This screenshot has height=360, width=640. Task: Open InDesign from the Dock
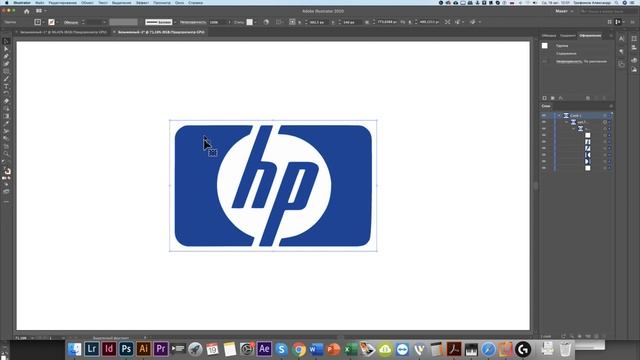pyautogui.click(x=109, y=349)
